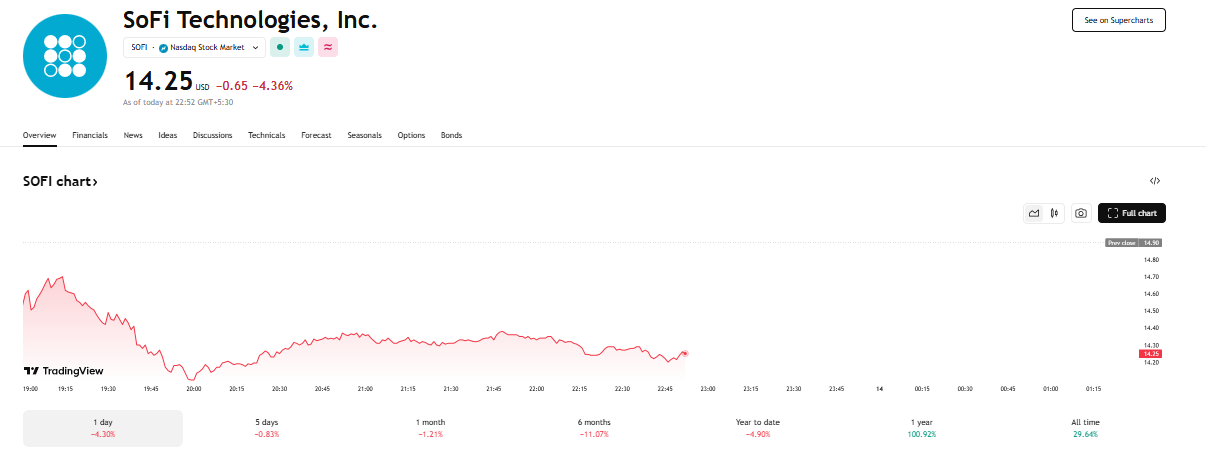This screenshot has width=1206, height=451.
Task: Open the Ideas tab
Action: 168,135
